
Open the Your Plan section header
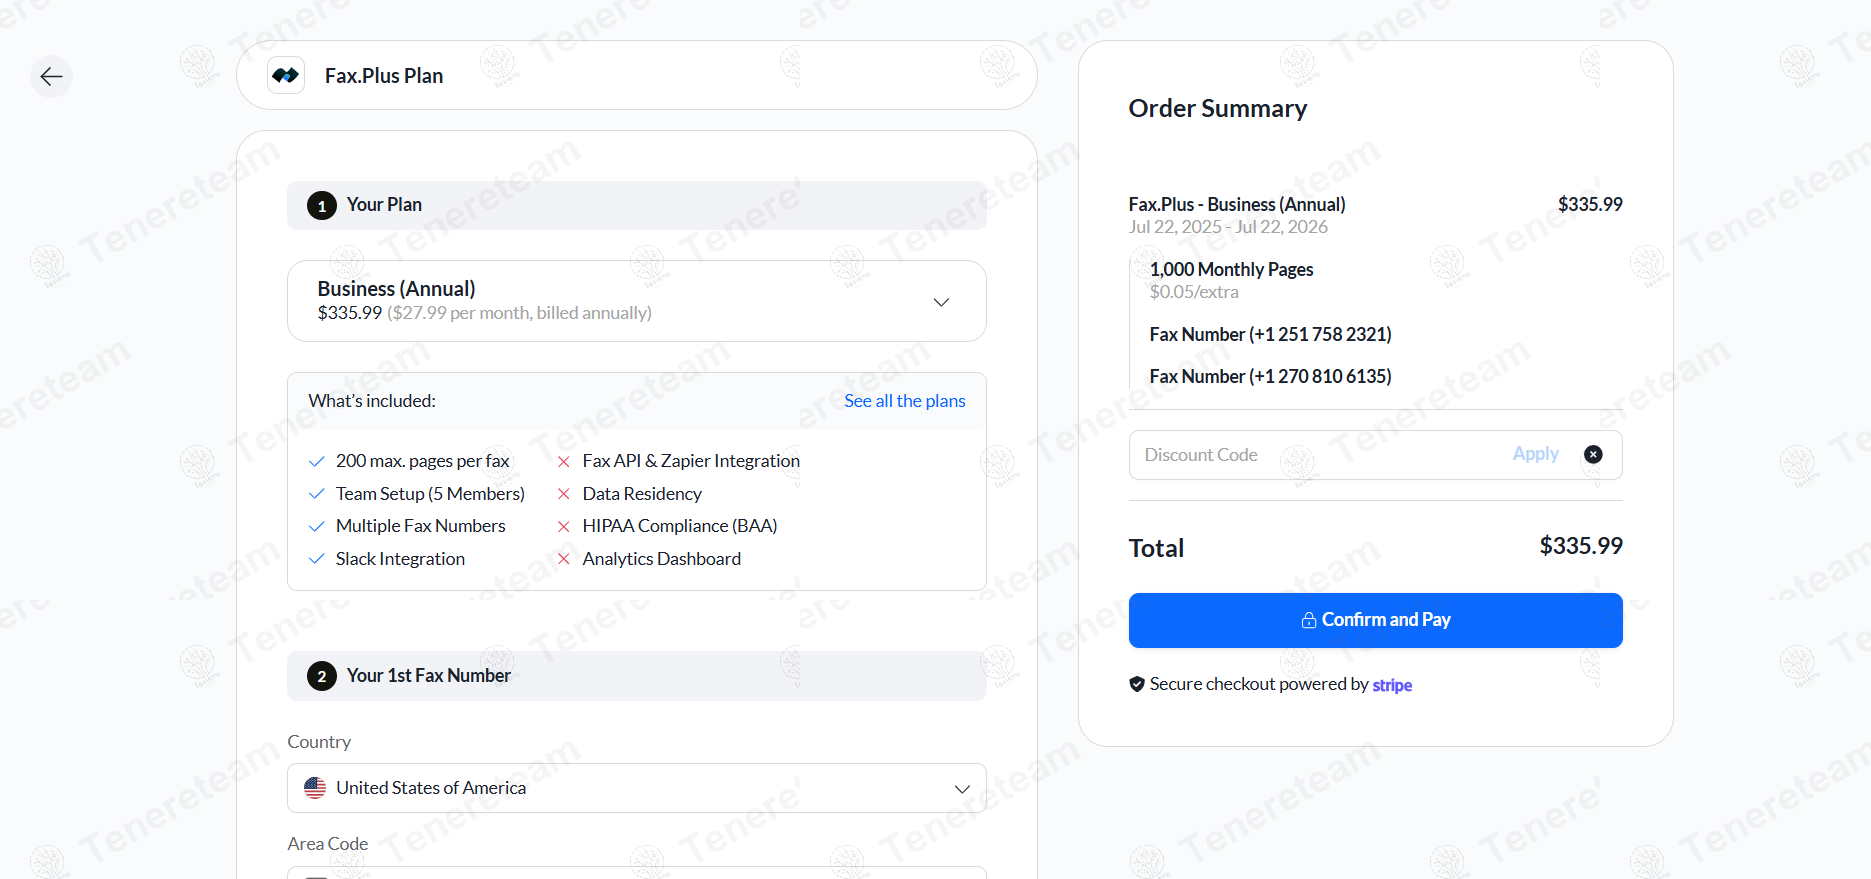click(x=636, y=205)
